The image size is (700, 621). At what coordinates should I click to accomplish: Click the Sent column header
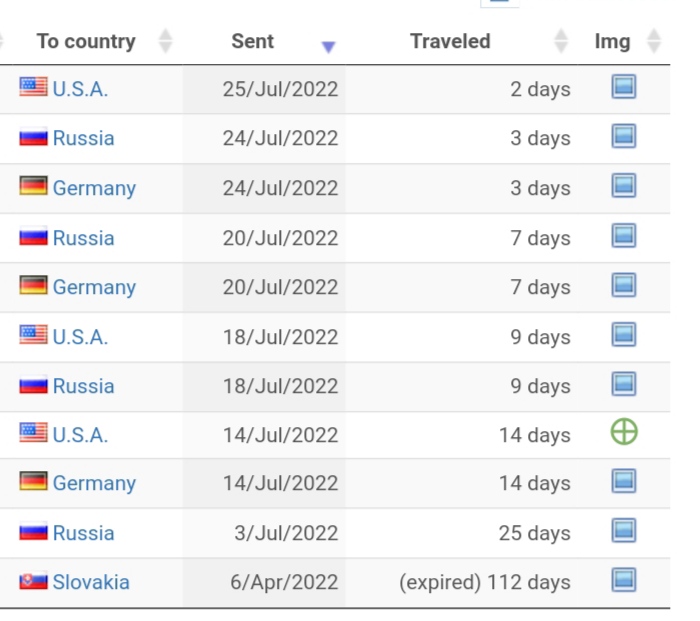click(252, 41)
